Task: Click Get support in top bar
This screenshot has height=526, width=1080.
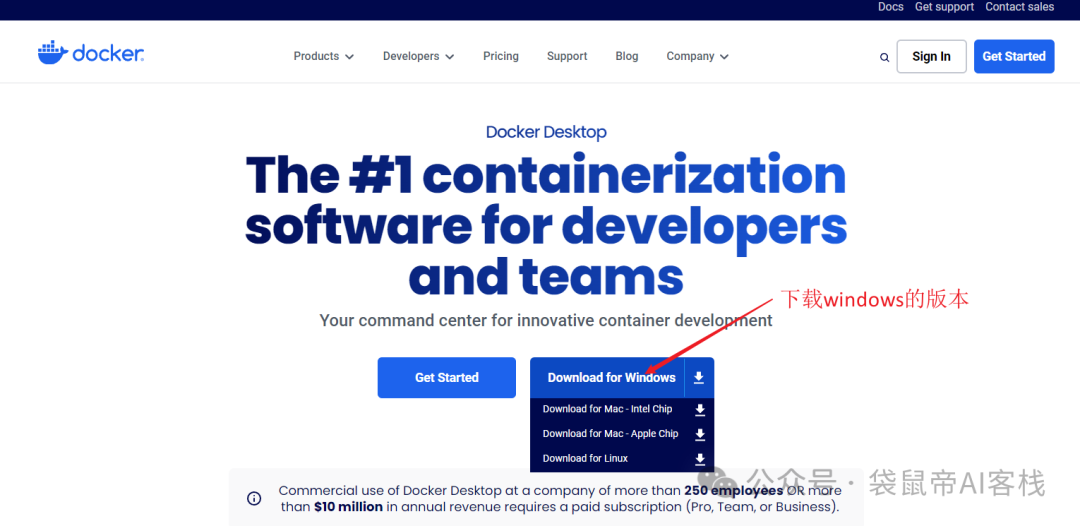Action: tap(944, 7)
